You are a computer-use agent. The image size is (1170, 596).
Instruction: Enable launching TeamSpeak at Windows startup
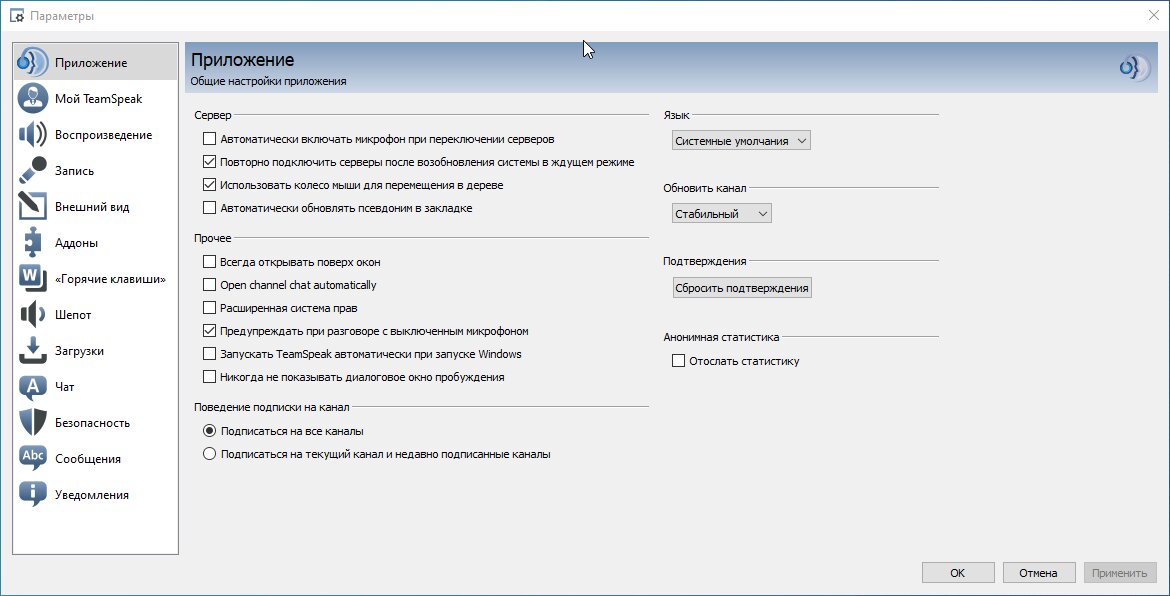pyautogui.click(x=209, y=354)
